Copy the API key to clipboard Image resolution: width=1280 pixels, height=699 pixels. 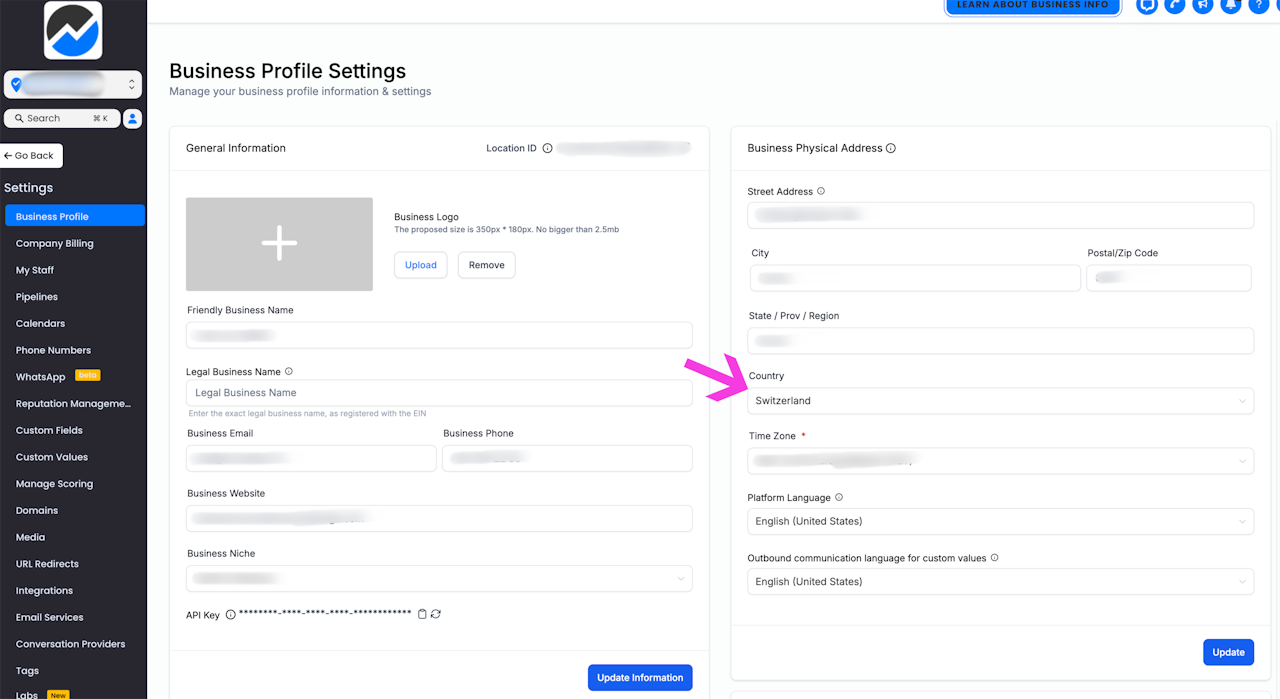tap(422, 614)
